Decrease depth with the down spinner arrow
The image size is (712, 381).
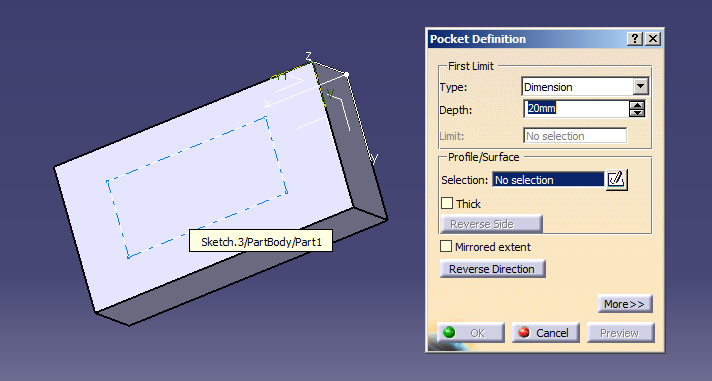[637, 113]
